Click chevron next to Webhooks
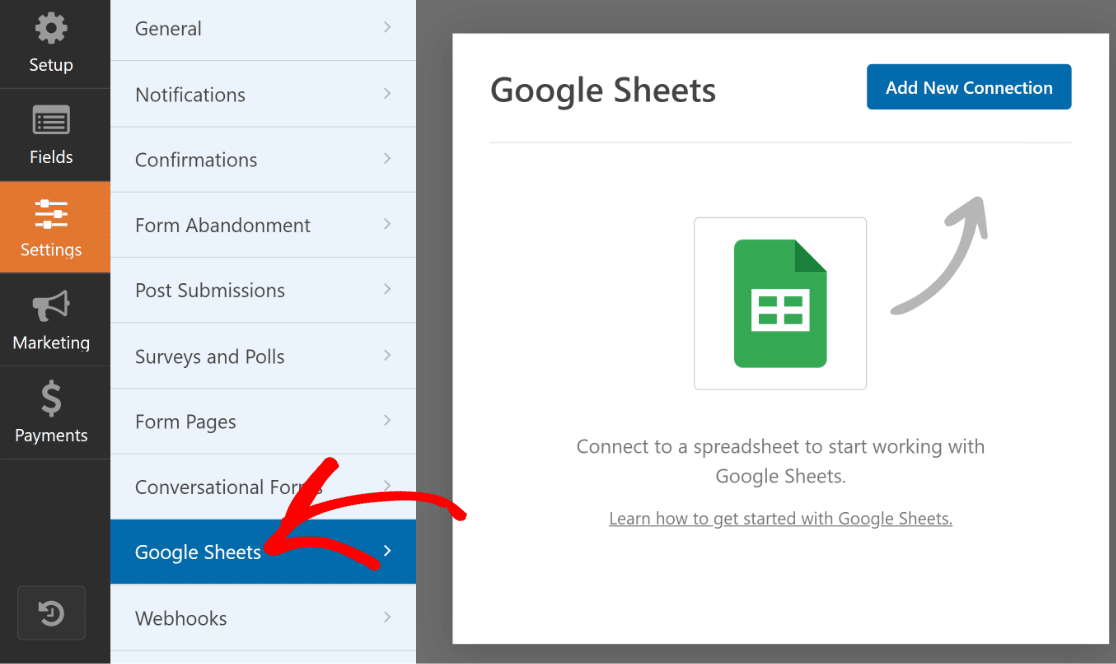 tap(387, 616)
